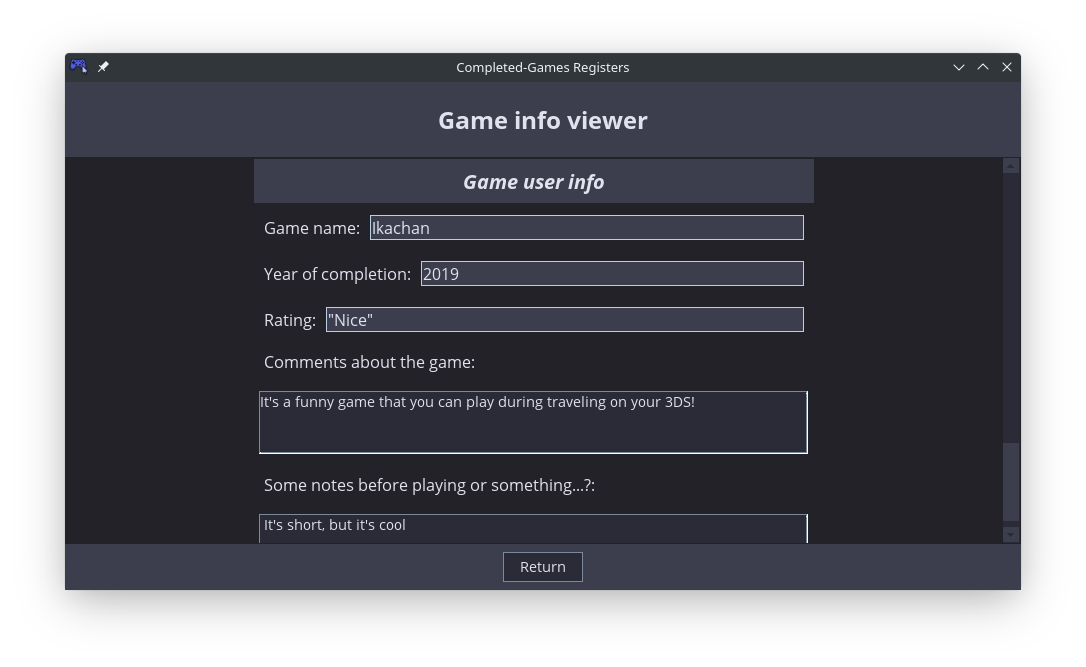Click 'Some notes before playing or something...?:' label
1086x667 pixels.
click(x=429, y=485)
